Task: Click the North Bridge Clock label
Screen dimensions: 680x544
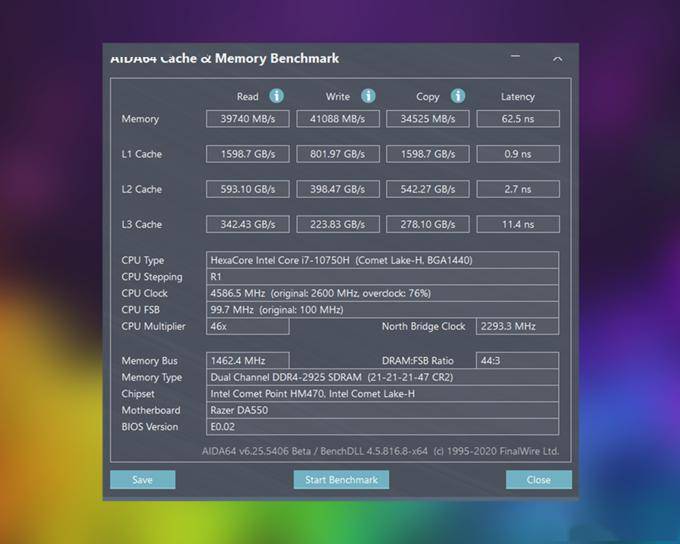Action: click(423, 326)
